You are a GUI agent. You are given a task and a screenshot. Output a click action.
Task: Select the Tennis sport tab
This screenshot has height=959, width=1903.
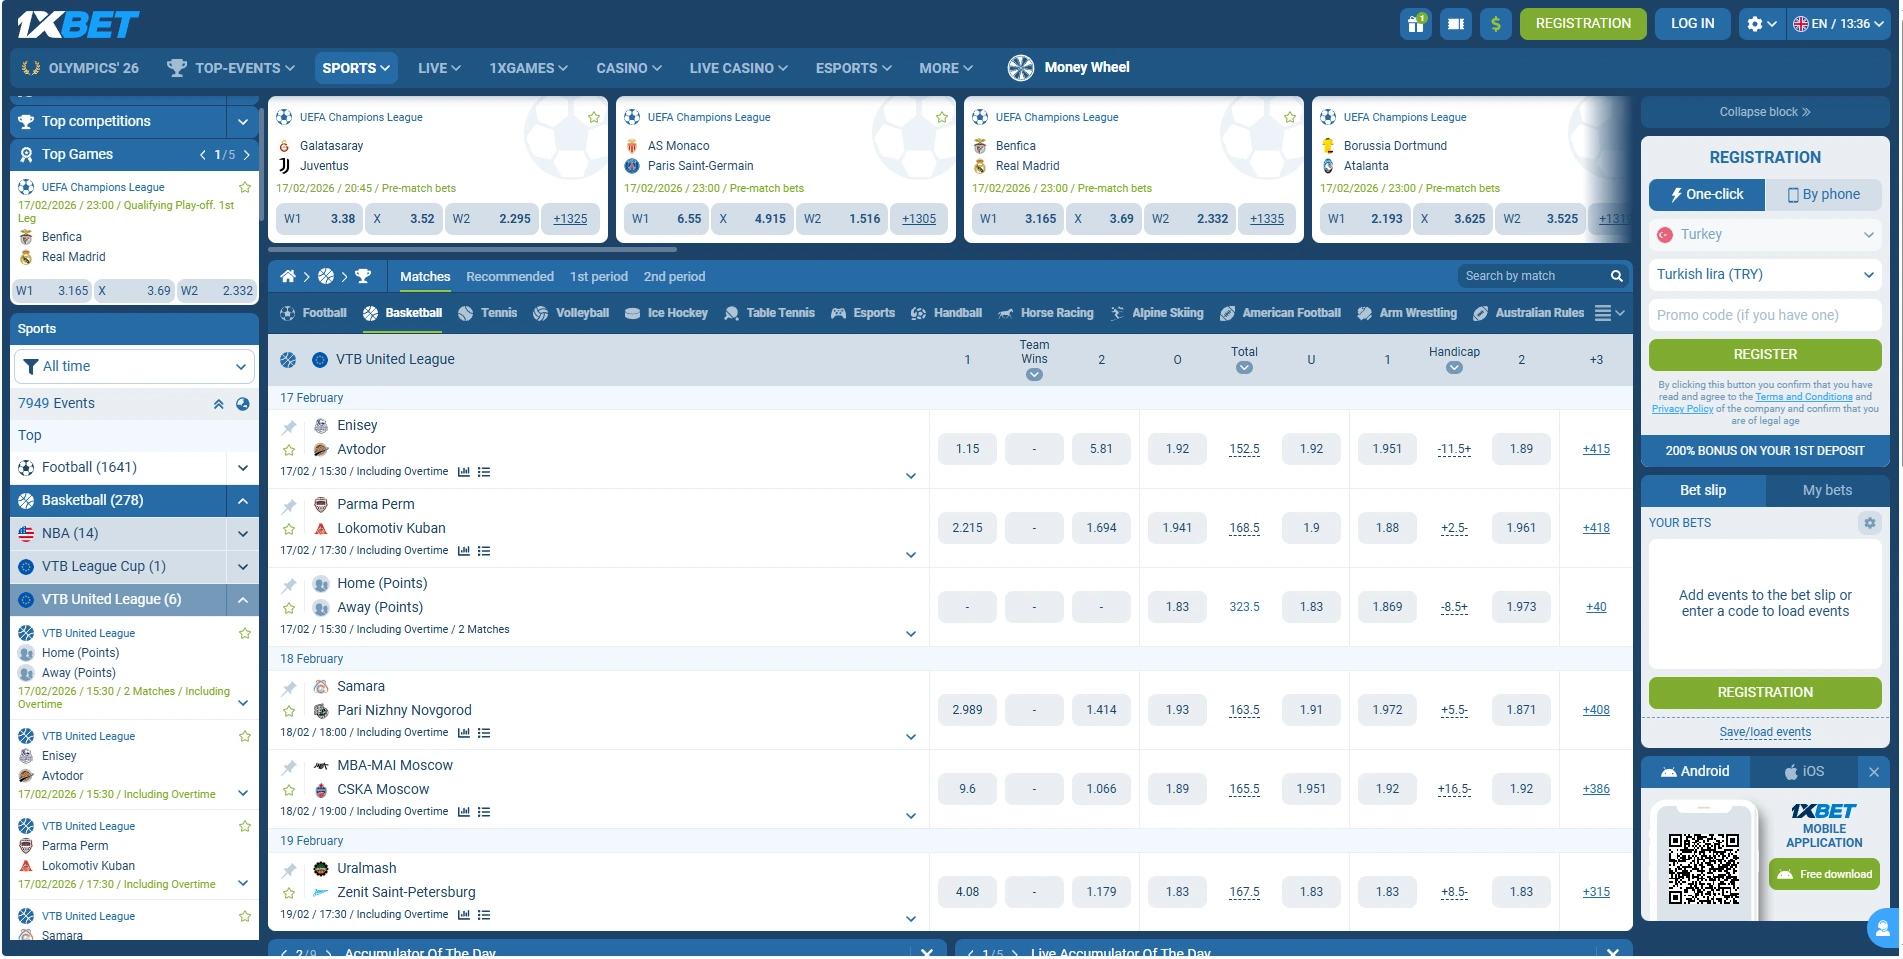point(487,313)
